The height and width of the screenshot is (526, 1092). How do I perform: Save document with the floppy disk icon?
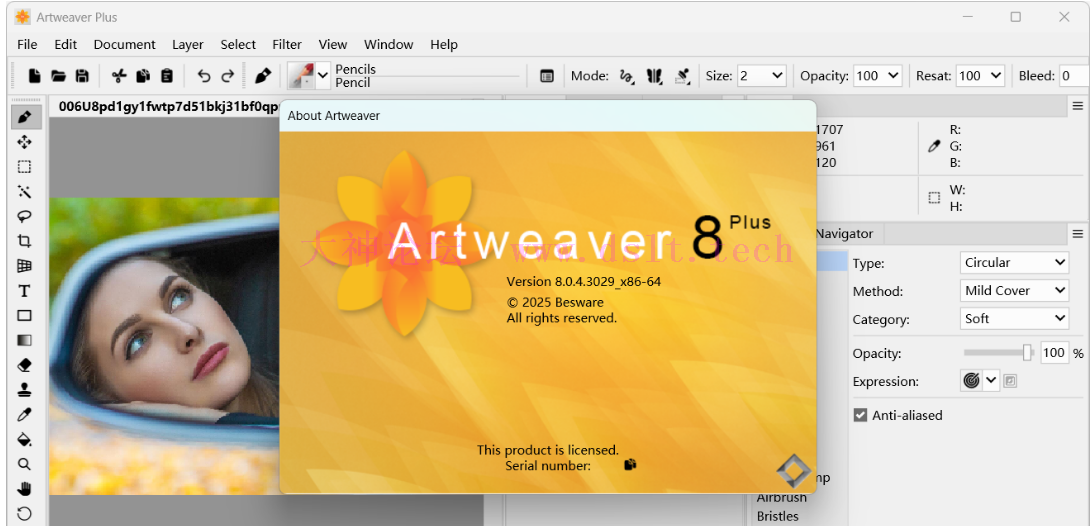tap(82, 76)
